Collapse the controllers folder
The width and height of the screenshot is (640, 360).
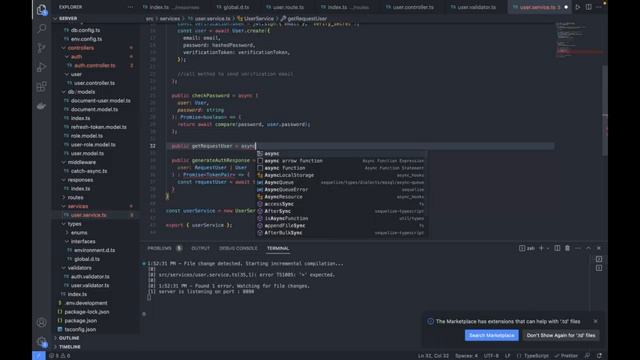point(80,48)
